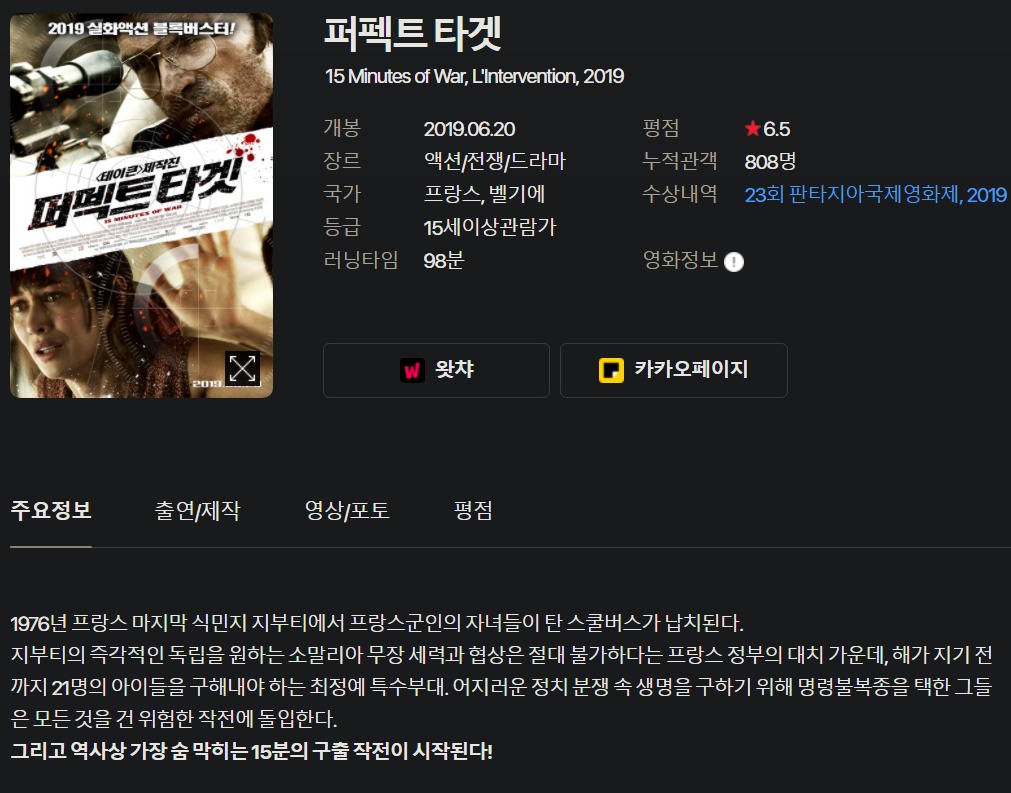Click the 2019.06.20 release date value
1011x793 pixels.
coord(469,129)
